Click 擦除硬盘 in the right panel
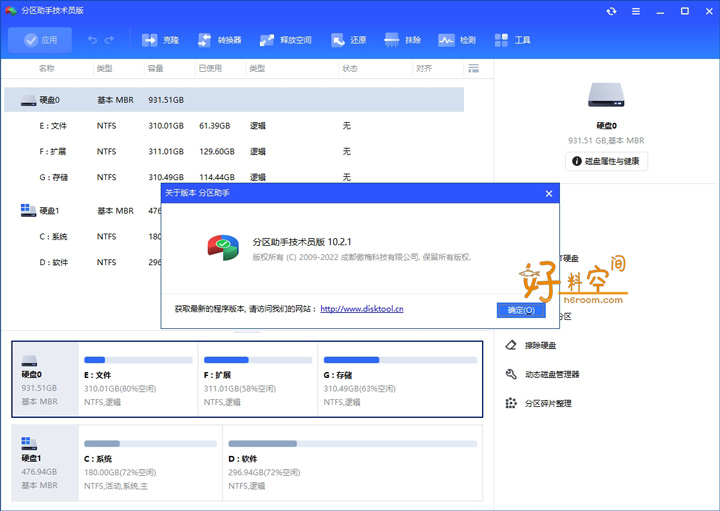The image size is (720, 511). point(540,345)
